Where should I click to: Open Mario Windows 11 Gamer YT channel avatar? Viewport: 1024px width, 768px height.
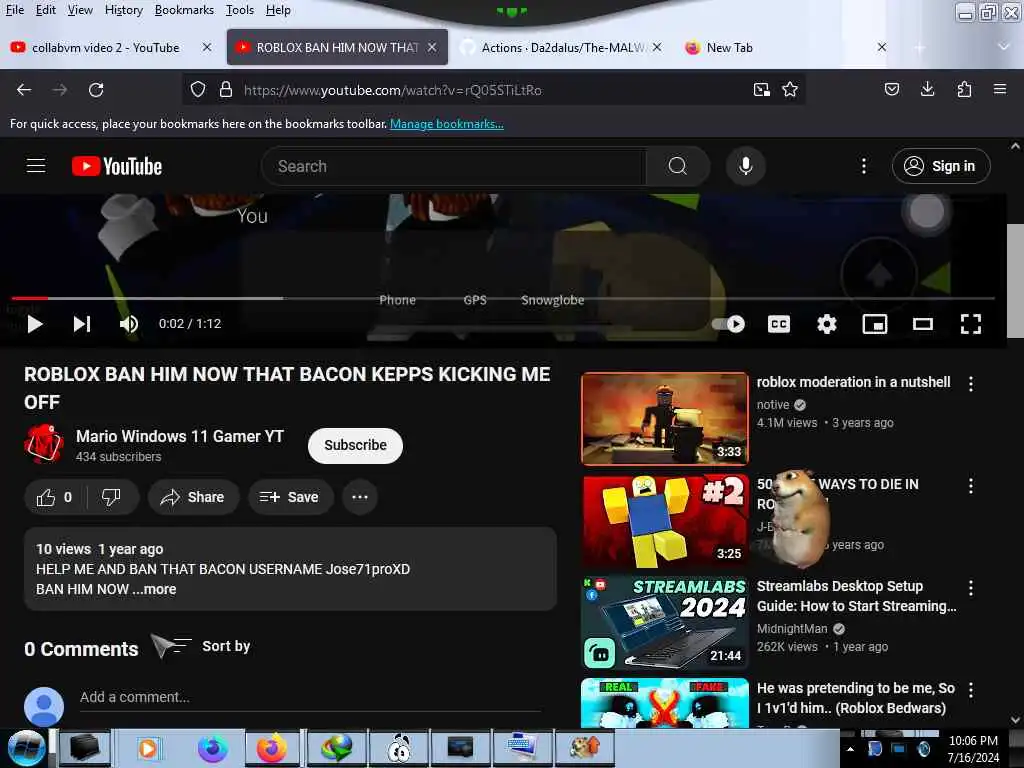pos(43,443)
